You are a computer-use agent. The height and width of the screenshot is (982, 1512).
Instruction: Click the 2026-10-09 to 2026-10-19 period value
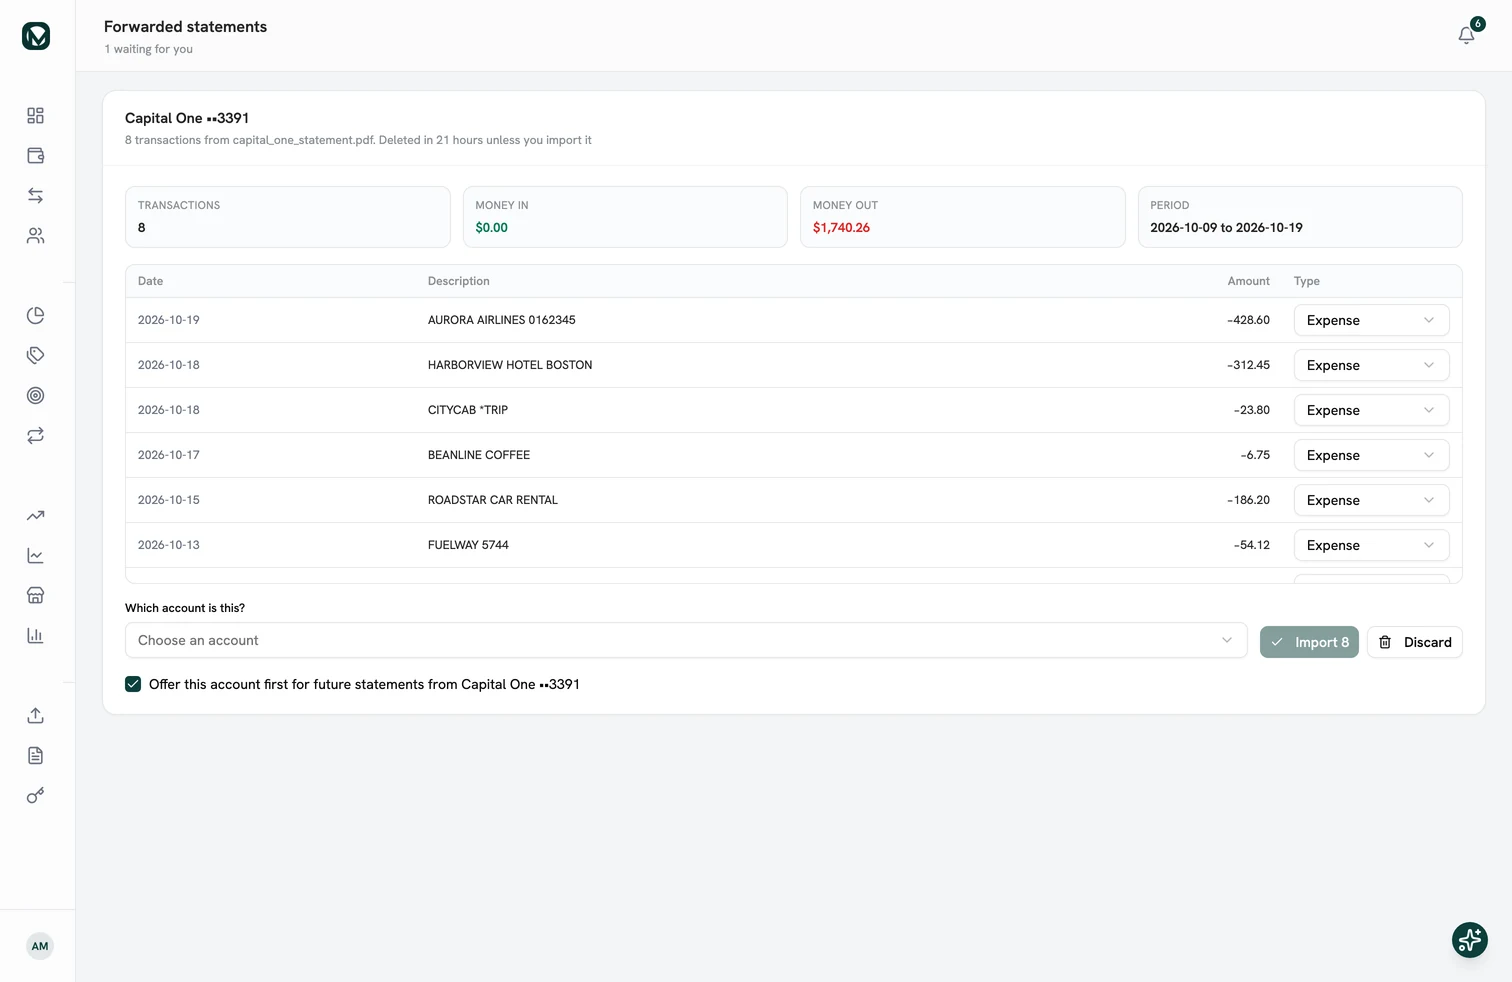pyautogui.click(x=1226, y=228)
